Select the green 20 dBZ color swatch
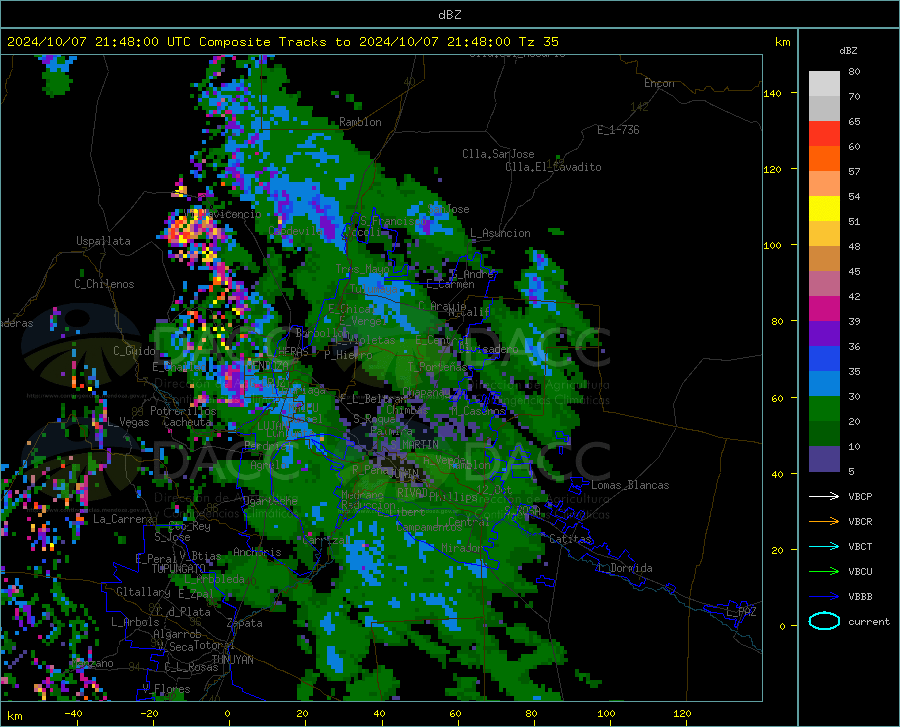900x727 pixels. [824, 409]
